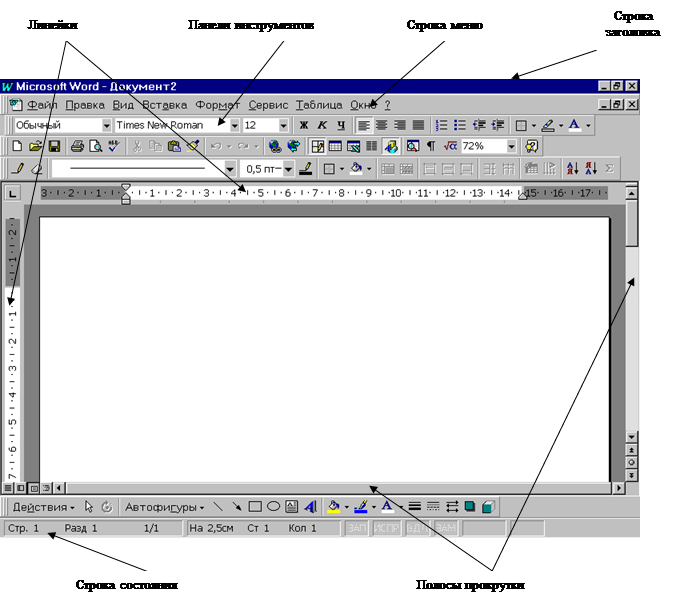Click vertical scrollbar down arrow
Image resolution: width=683 pixels, height=610 pixels.
[x=632, y=437]
